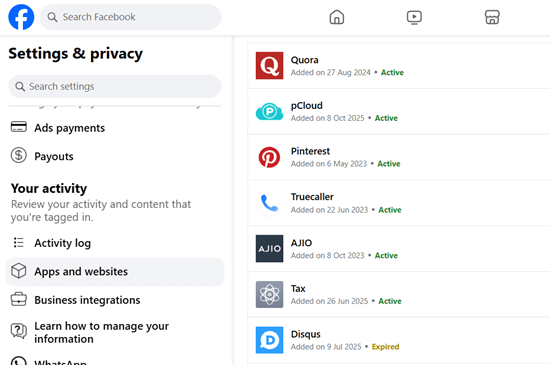Click Disqus's Expired status label

click(385, 347)
